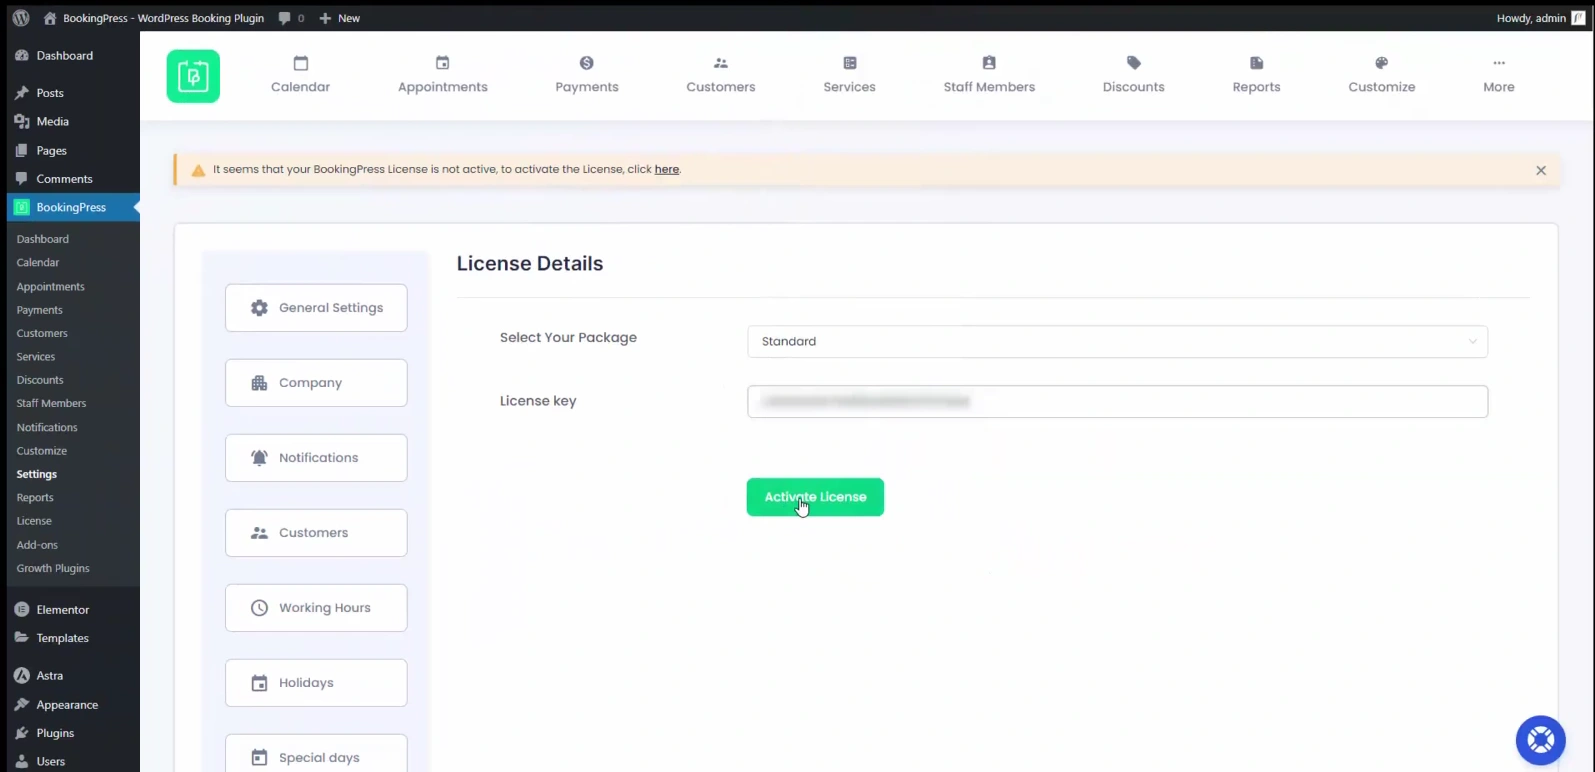Open the License submenu item
The image size is (1595, 772).
[34, 521]
